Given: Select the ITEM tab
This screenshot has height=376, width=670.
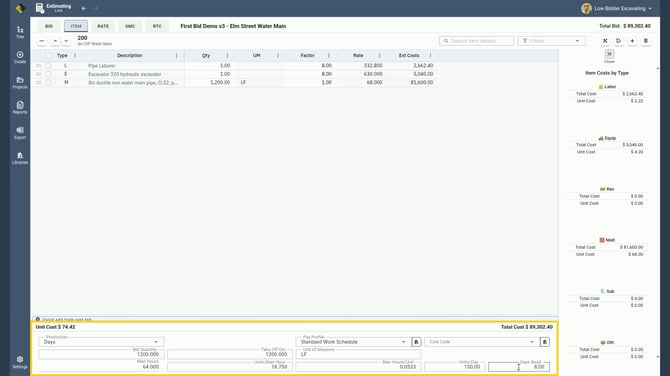Looking at the screenshot, I should [x=76, y=26].
